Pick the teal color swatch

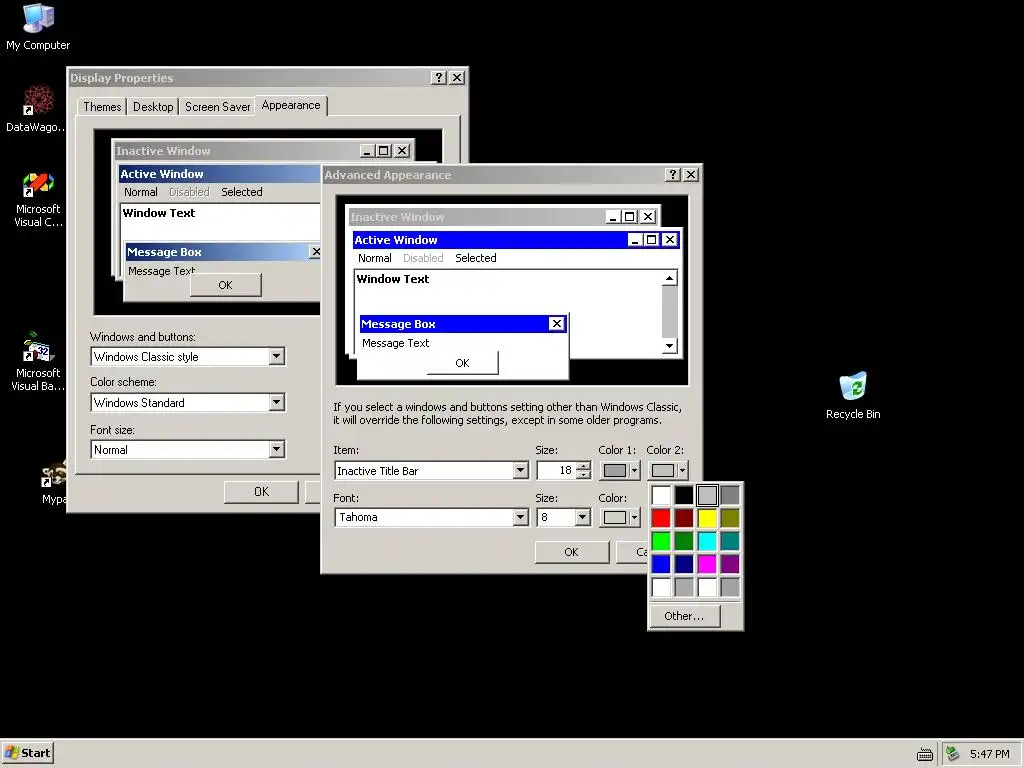(x=729, y=541)
